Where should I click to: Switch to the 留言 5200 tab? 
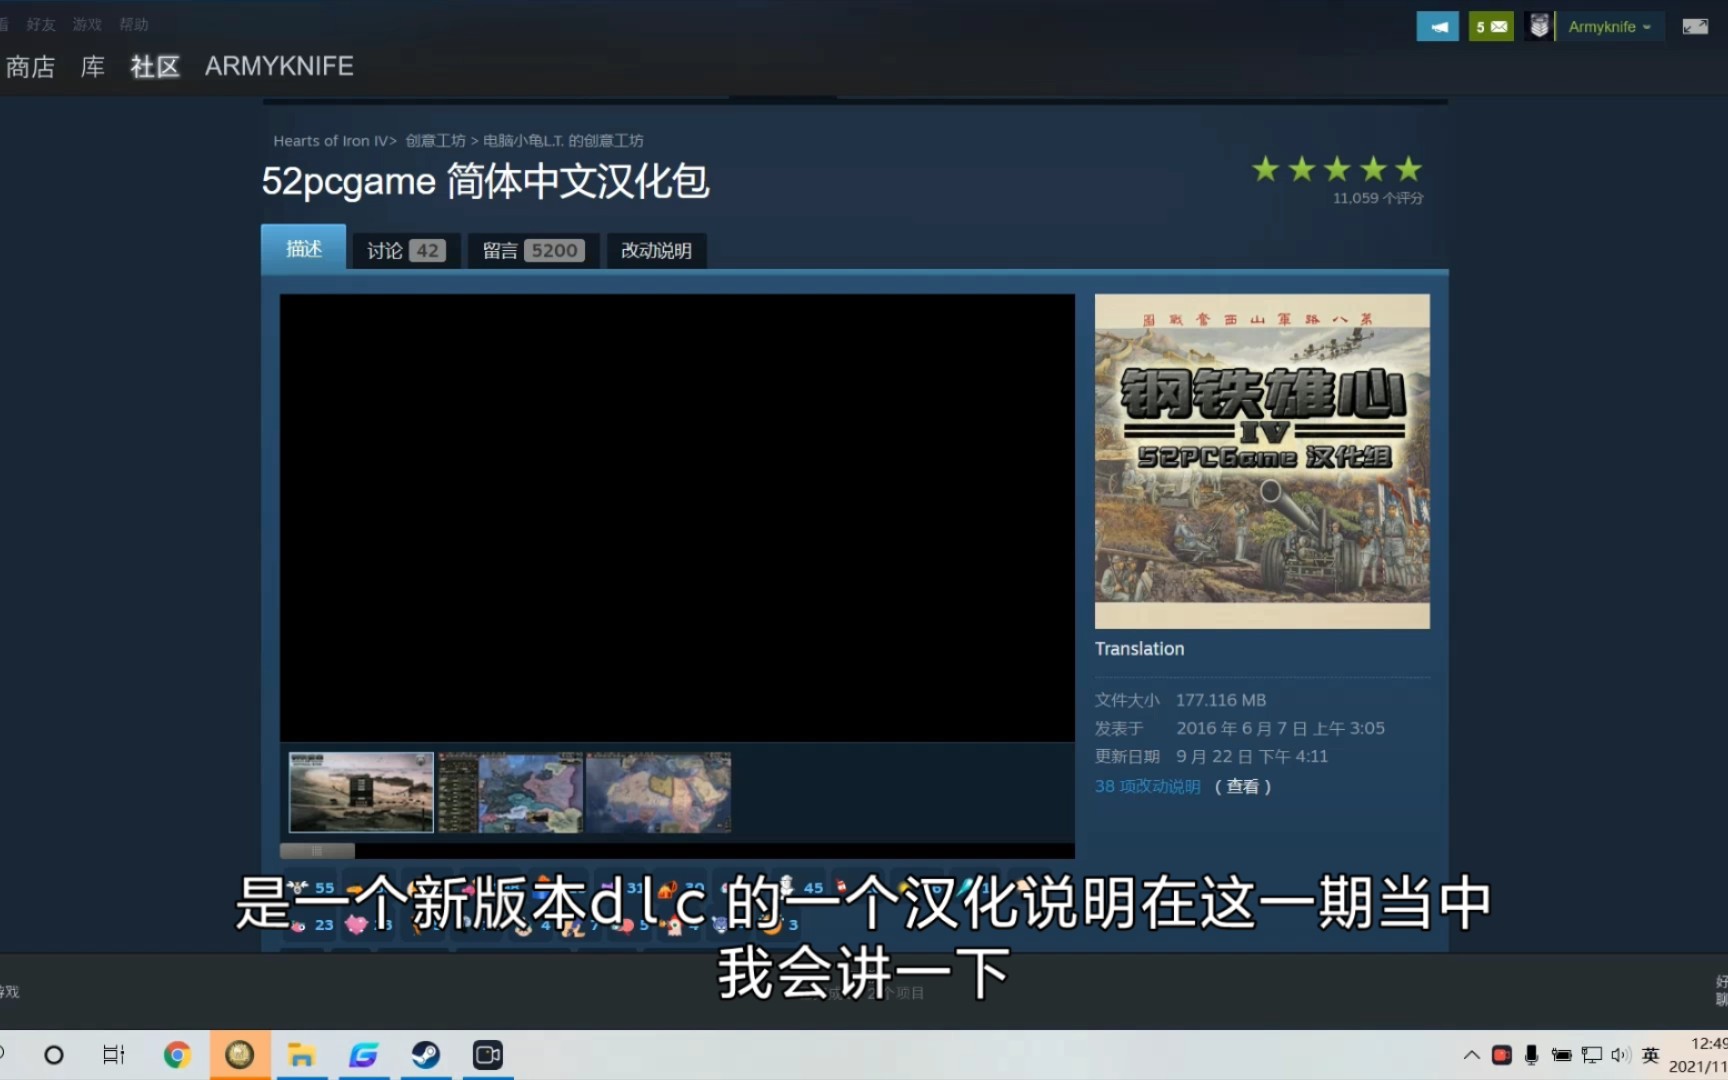(533, 250)
